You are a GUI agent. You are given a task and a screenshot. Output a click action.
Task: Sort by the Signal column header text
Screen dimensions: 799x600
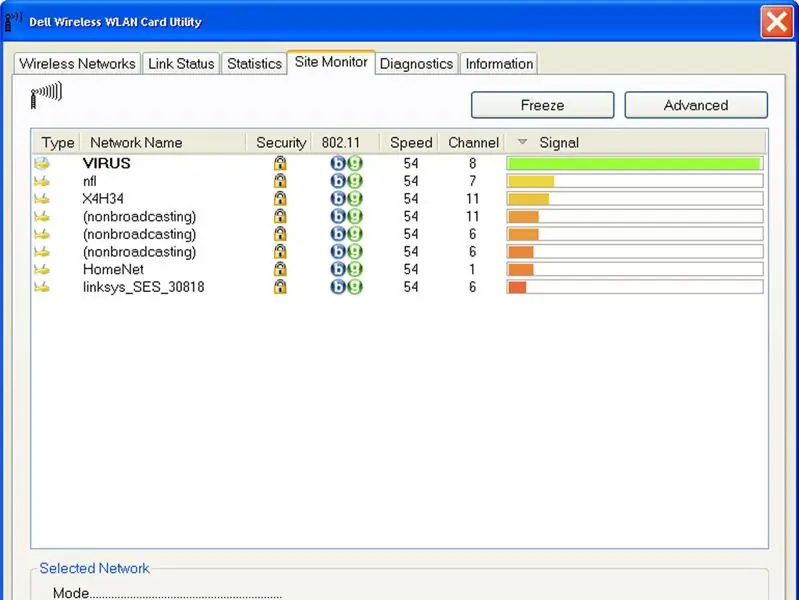(559, 143)
